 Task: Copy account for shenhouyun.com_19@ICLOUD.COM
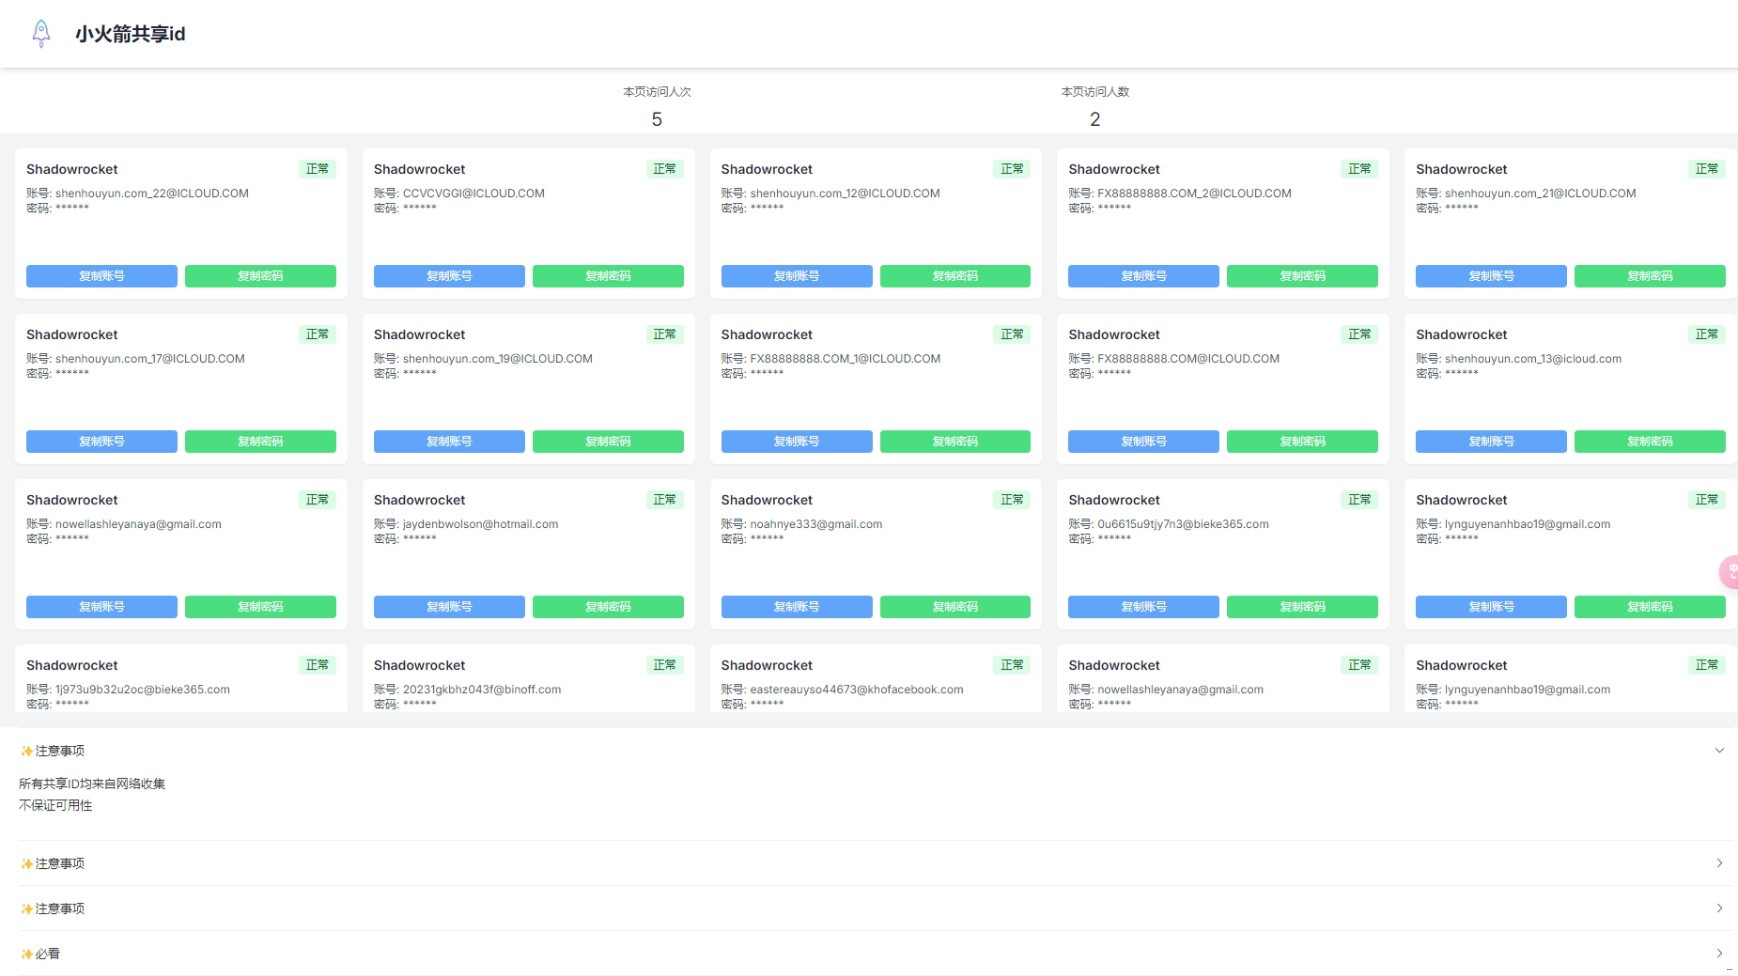click(x=448, y=441)
